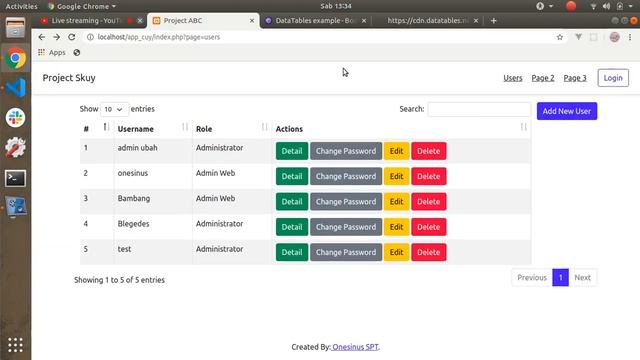Focus the table Search field
The image size is (640, 360).
click(x=479, y=109)
